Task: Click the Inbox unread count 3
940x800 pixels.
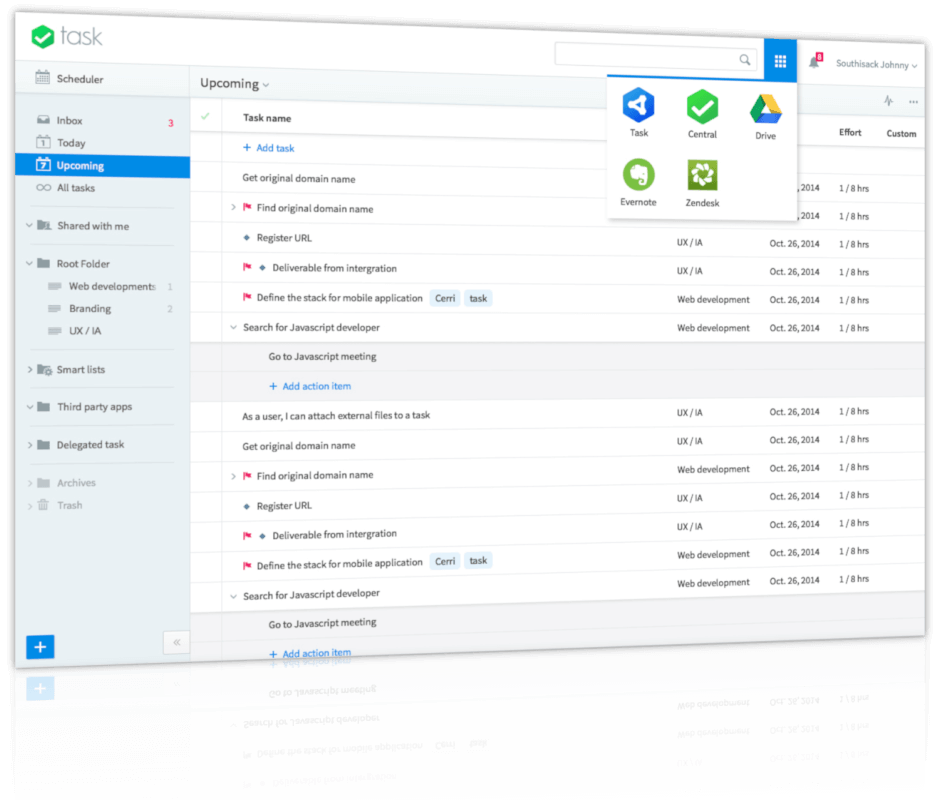Action: pyautogui.click(x=171, y=123)
